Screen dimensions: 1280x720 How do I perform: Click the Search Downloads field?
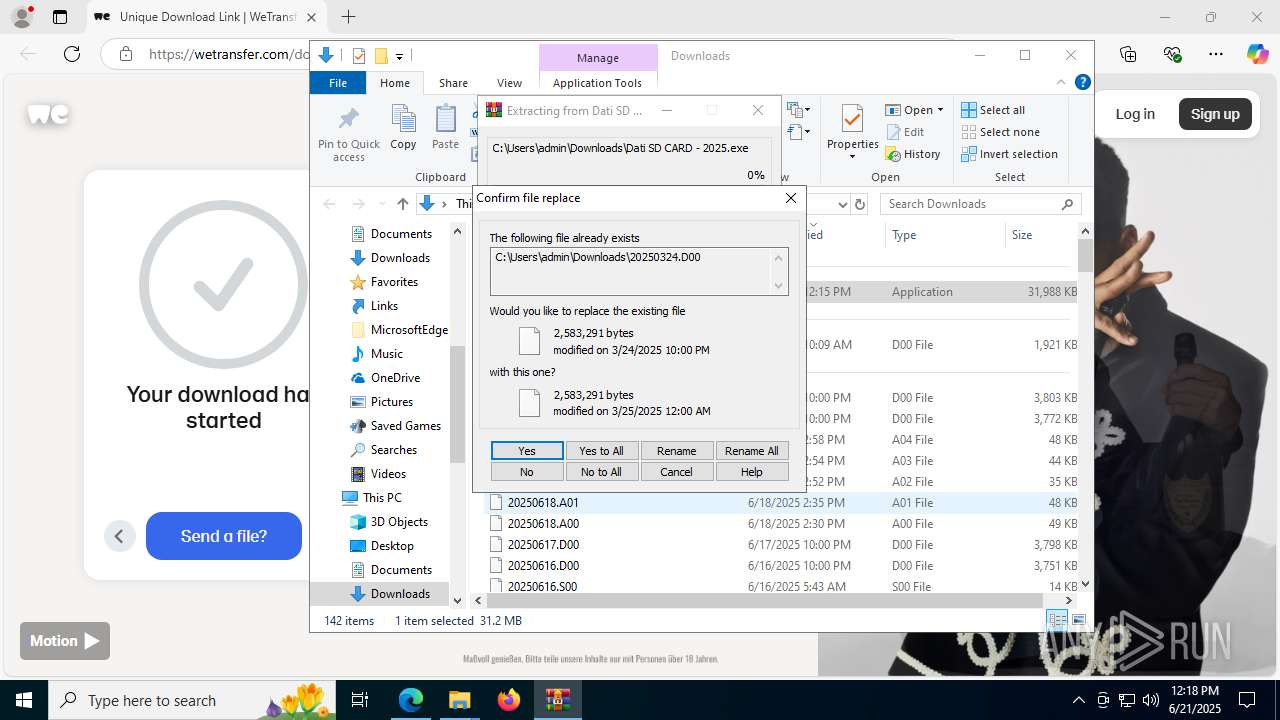[980, 204]
